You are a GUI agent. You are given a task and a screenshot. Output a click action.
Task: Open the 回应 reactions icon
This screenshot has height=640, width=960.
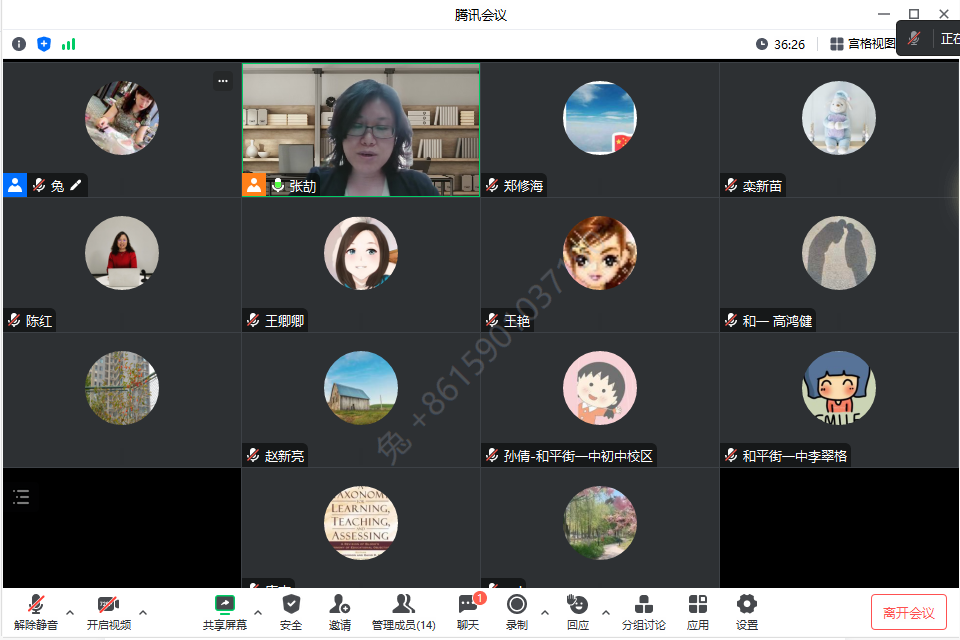pos(577,611)
